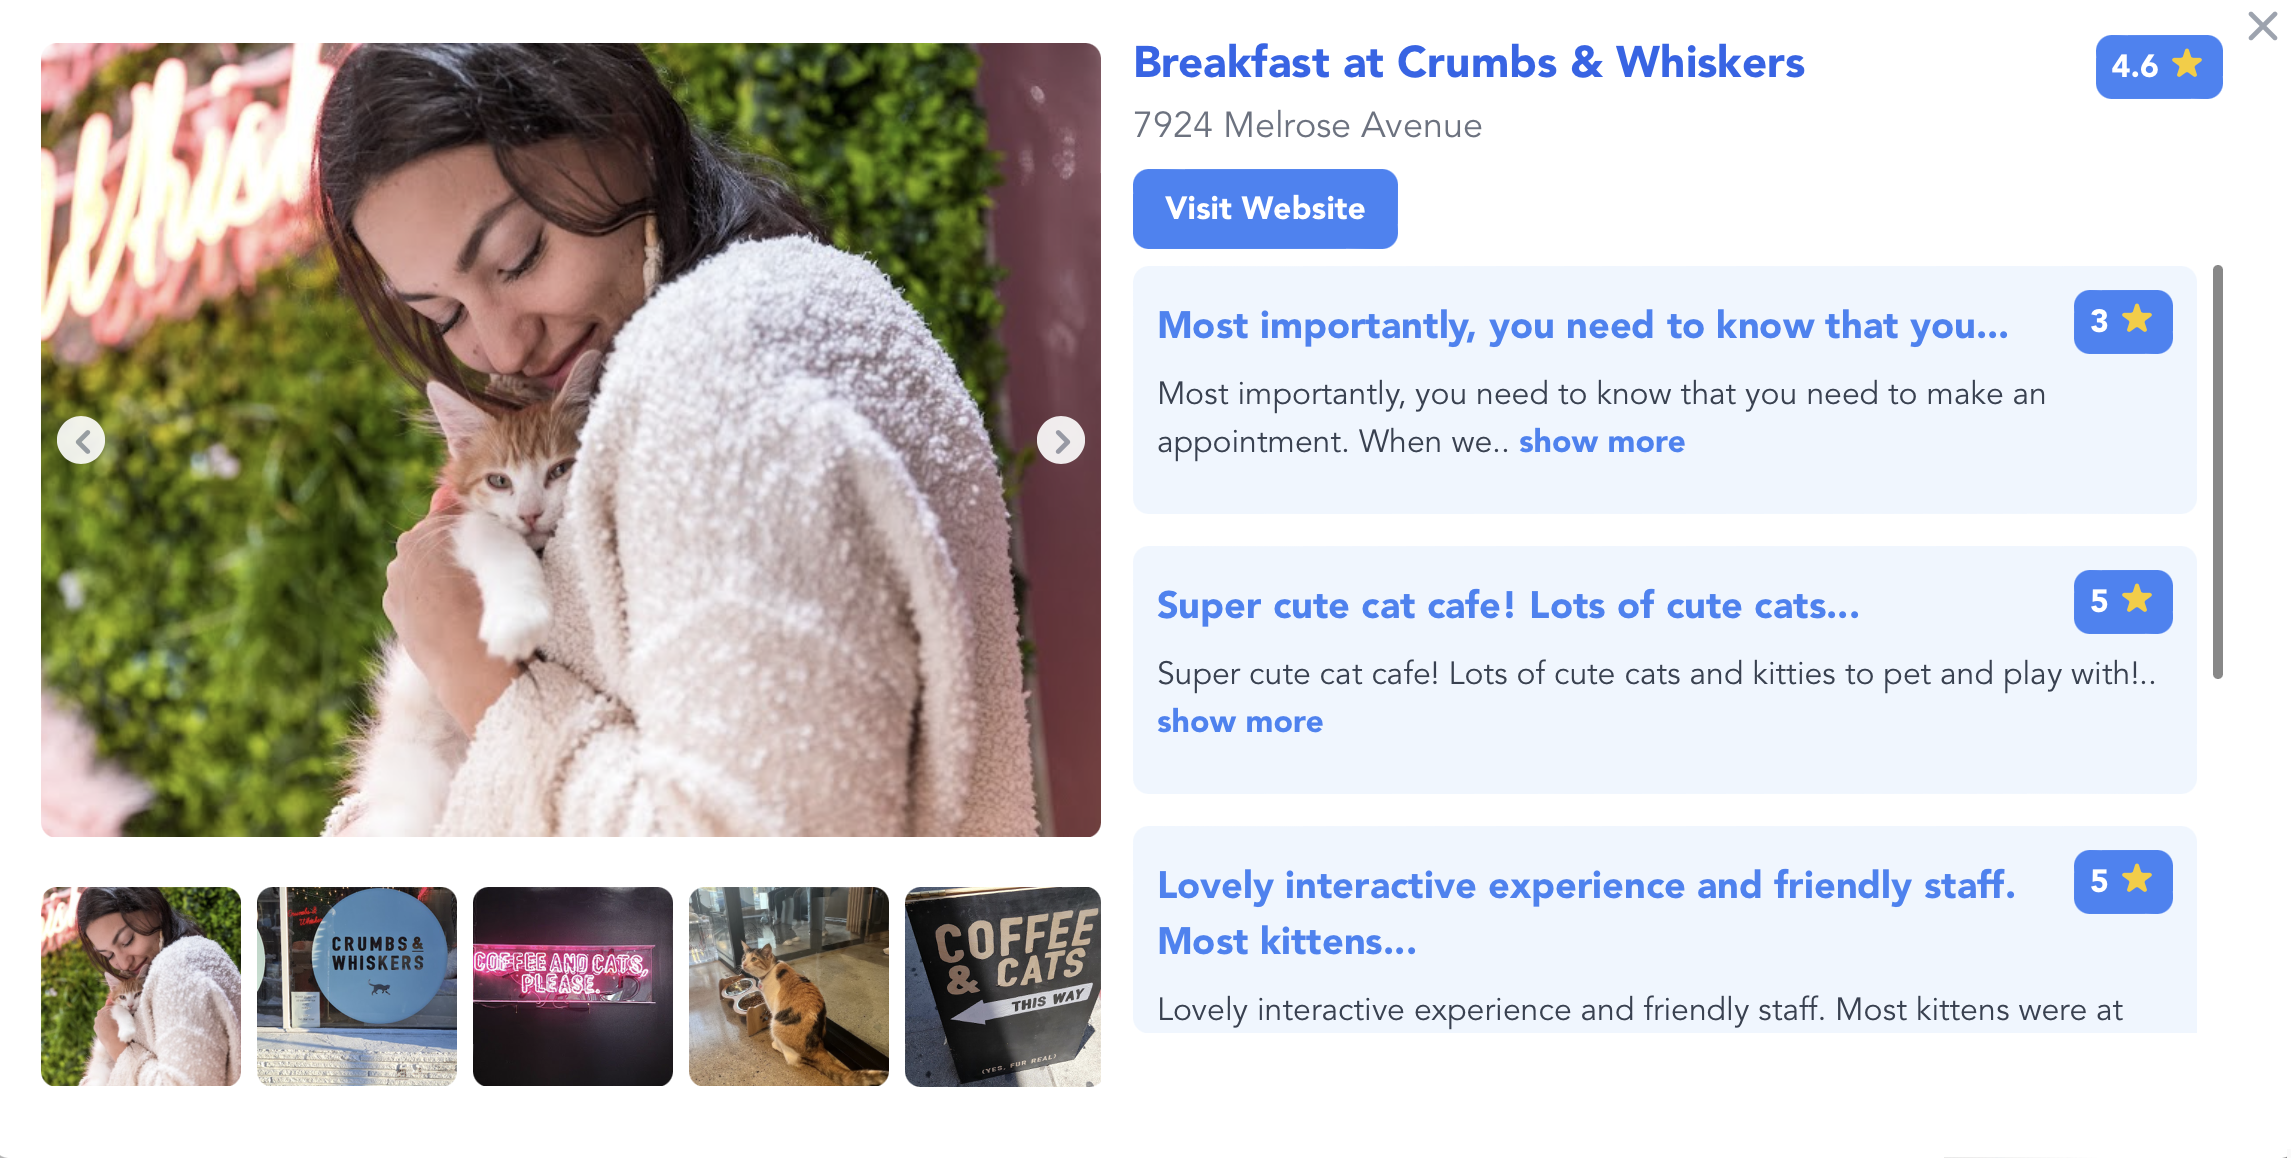Select the calico cat eating thumbnail
Image resolution: width=2291 pixels, height=1158 pixels.
tap(789, 986)
